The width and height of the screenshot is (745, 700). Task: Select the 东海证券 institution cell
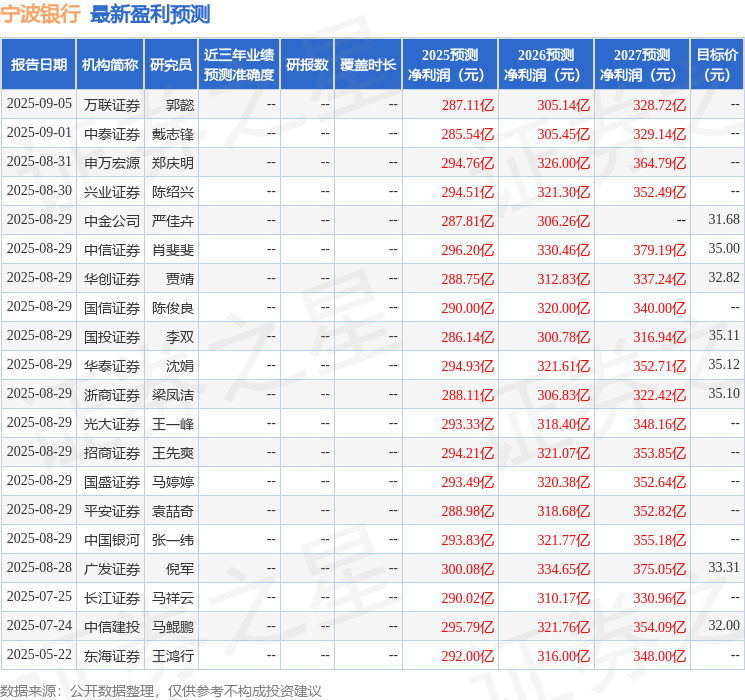coord(112,656)
